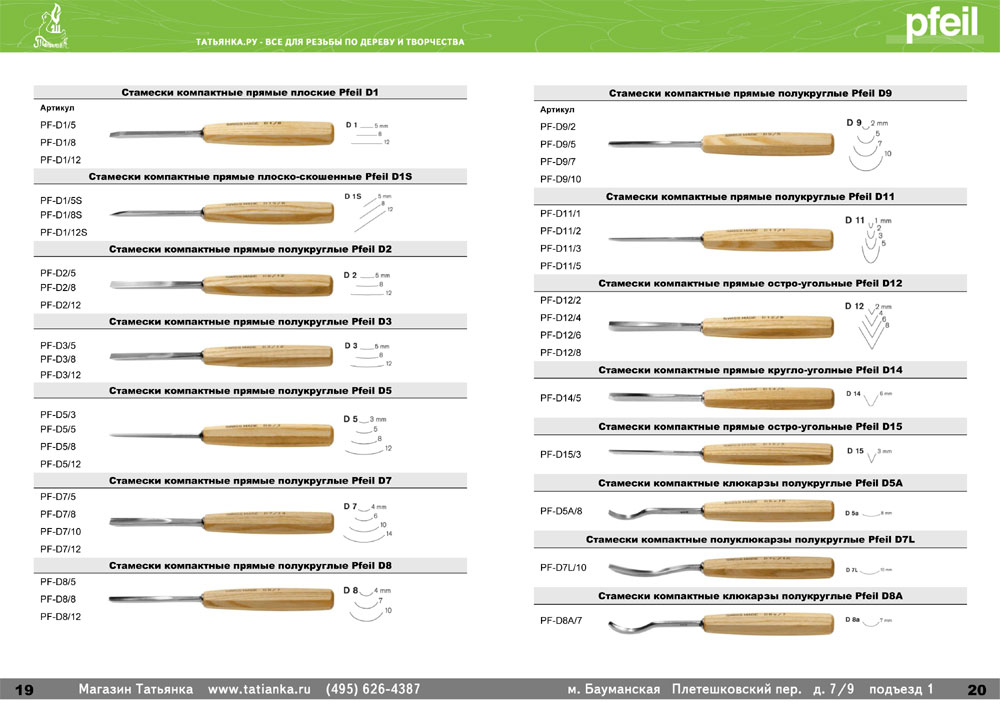Click article code PF-D2/8
Image resolution: width=1000 pixels, height=707 pixels.
58,288
